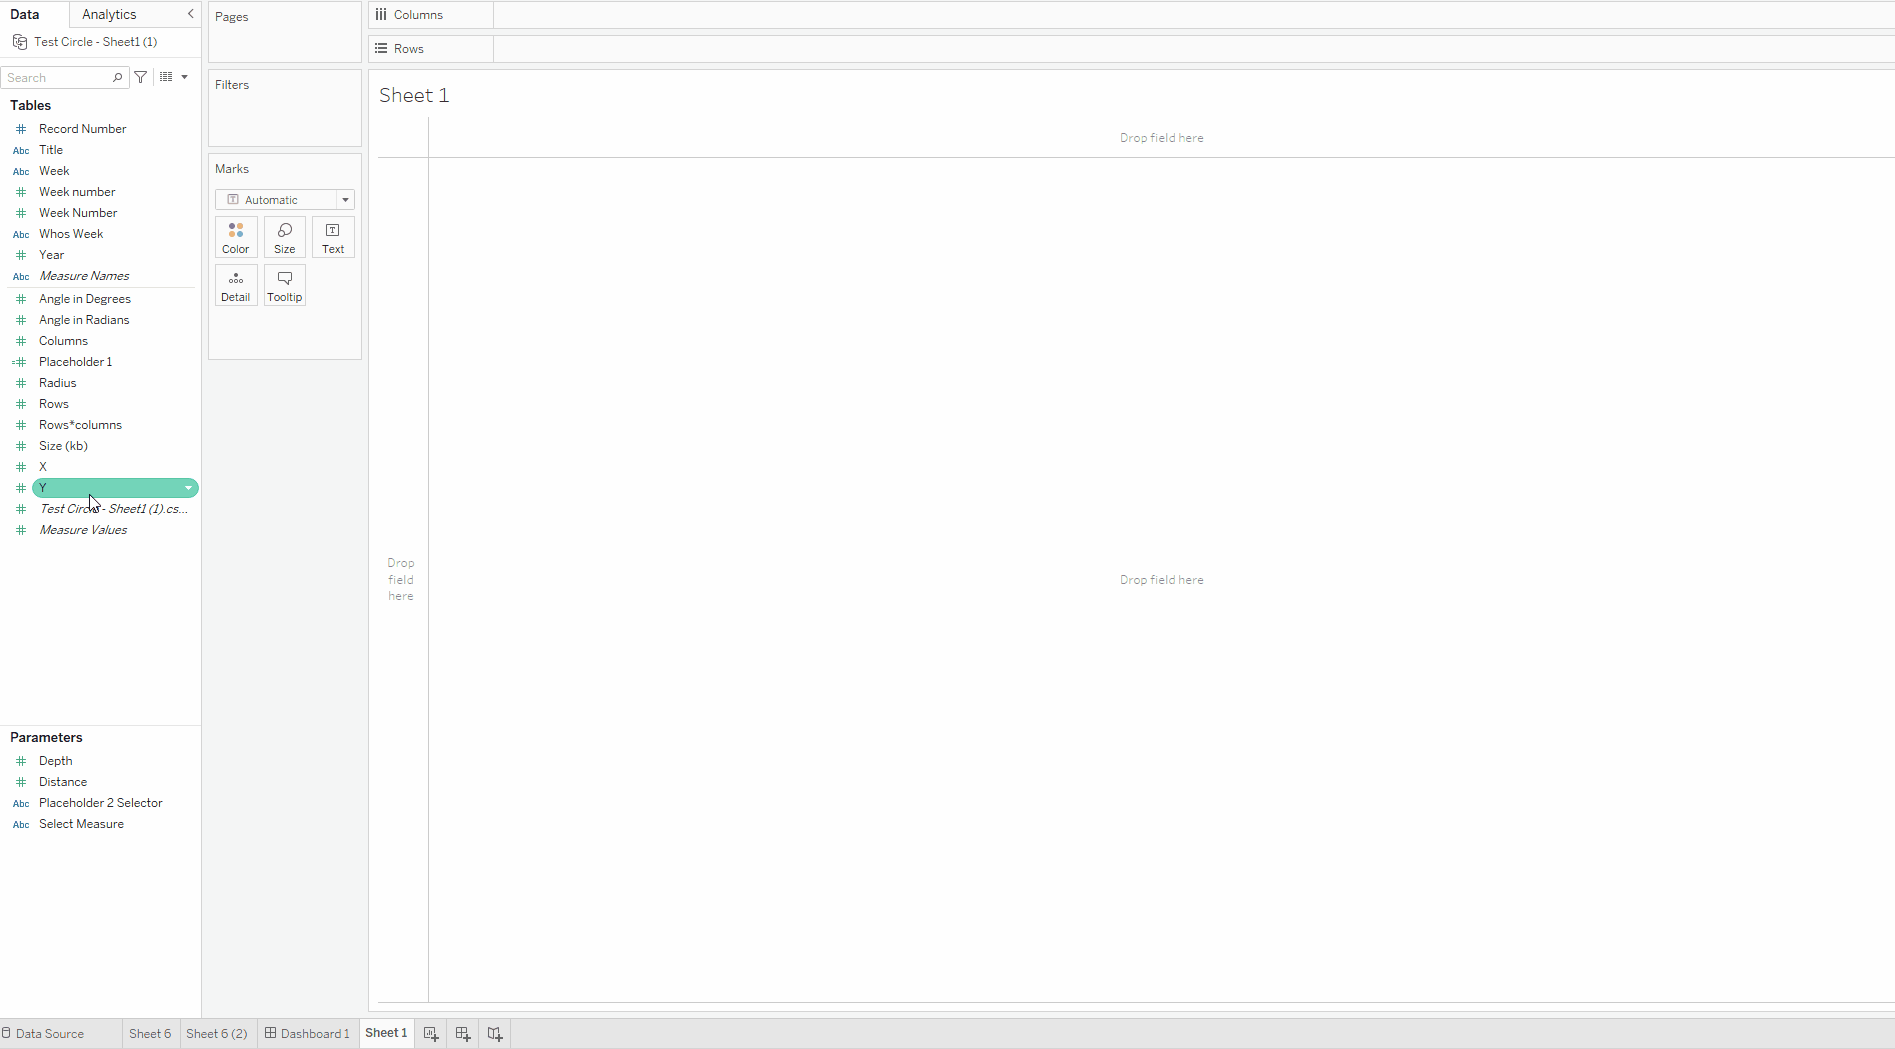Select the Size shelf icon
This screenshot has width=1895, height=1049.
point(284,237)
